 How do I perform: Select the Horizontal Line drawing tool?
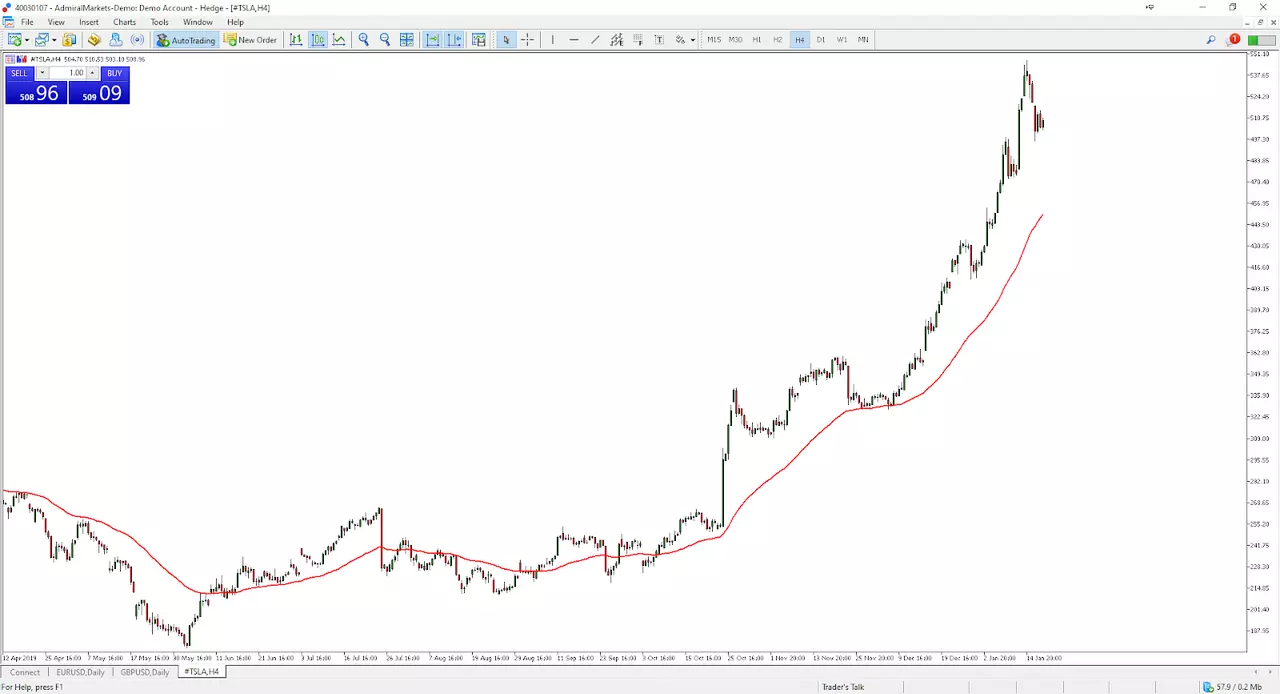click(x=574, y=40)
